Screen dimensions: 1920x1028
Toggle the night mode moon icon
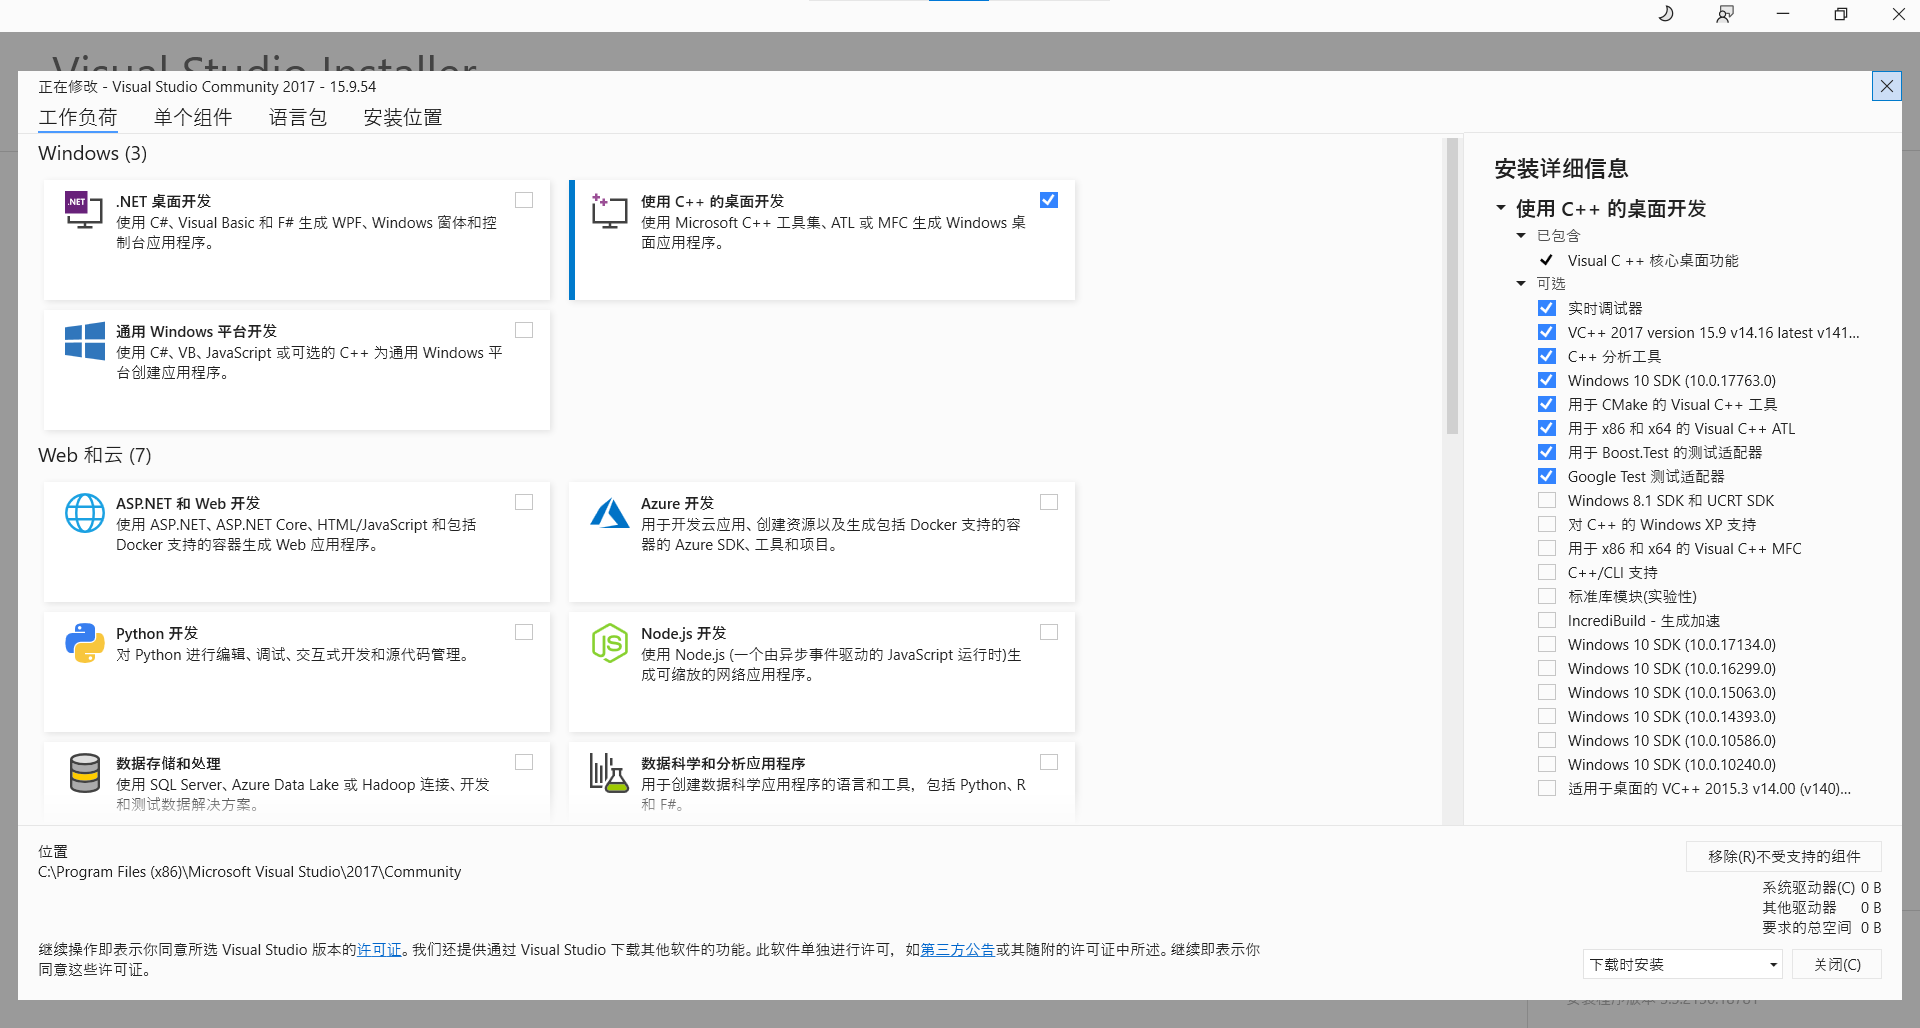(1666, 14)
